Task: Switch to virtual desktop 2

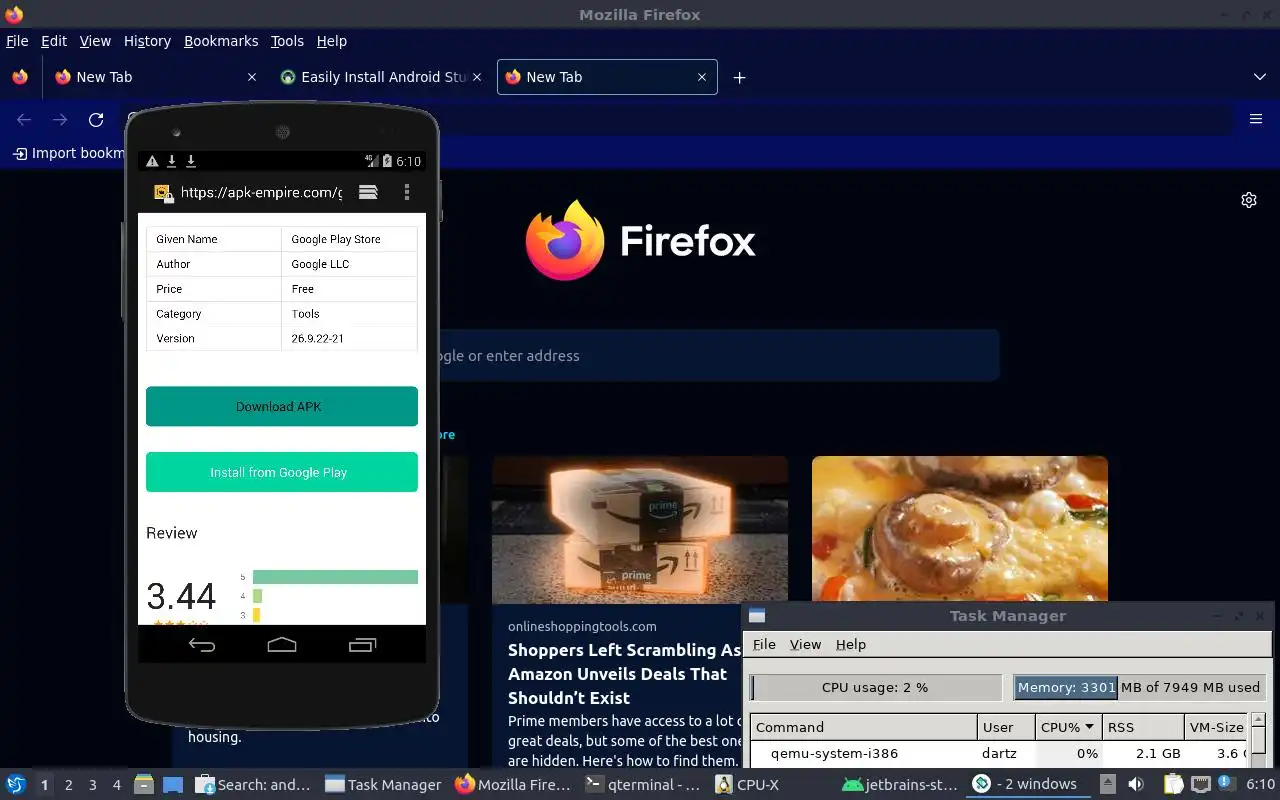Action: click(x=69, y=785)
